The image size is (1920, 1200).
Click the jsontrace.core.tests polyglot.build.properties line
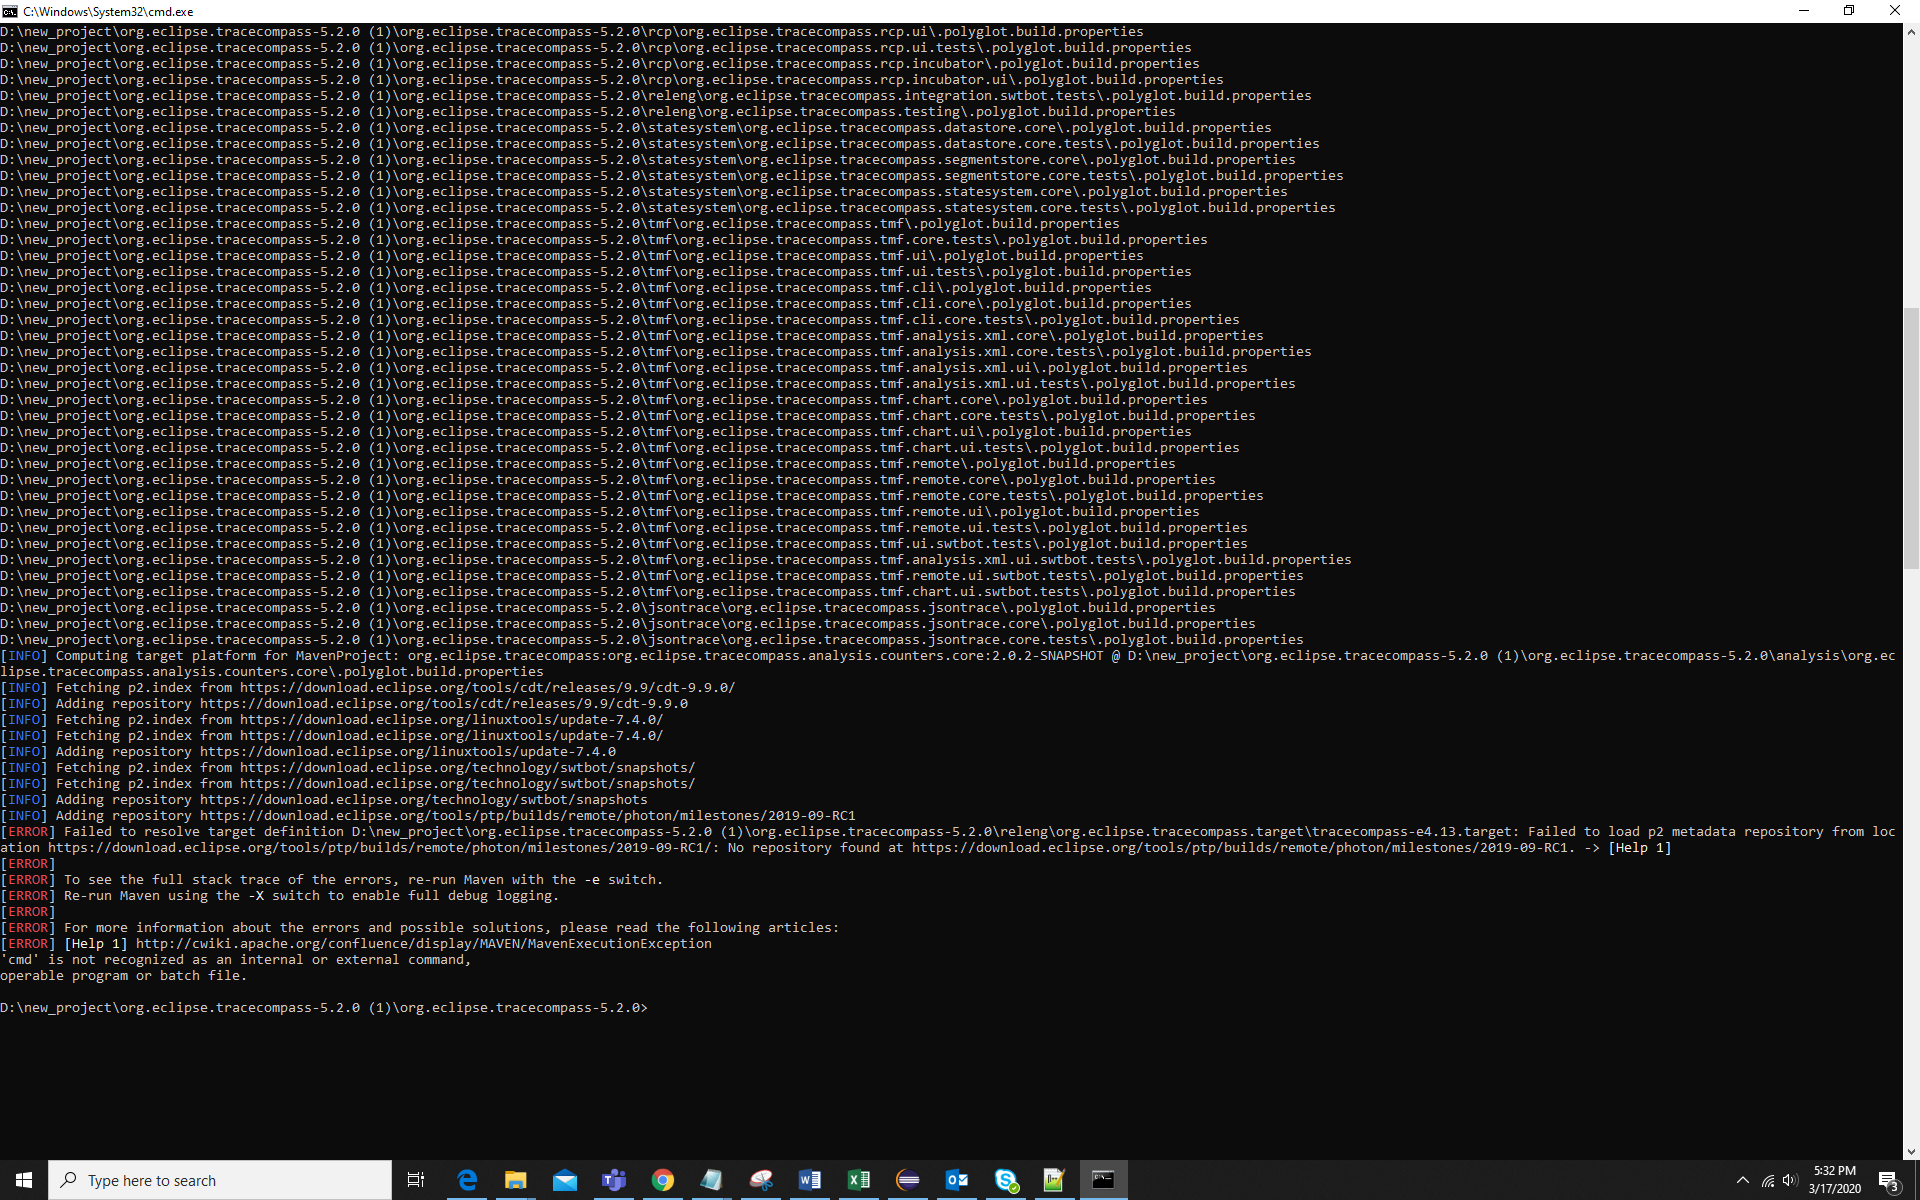click(x=652, y=639)
